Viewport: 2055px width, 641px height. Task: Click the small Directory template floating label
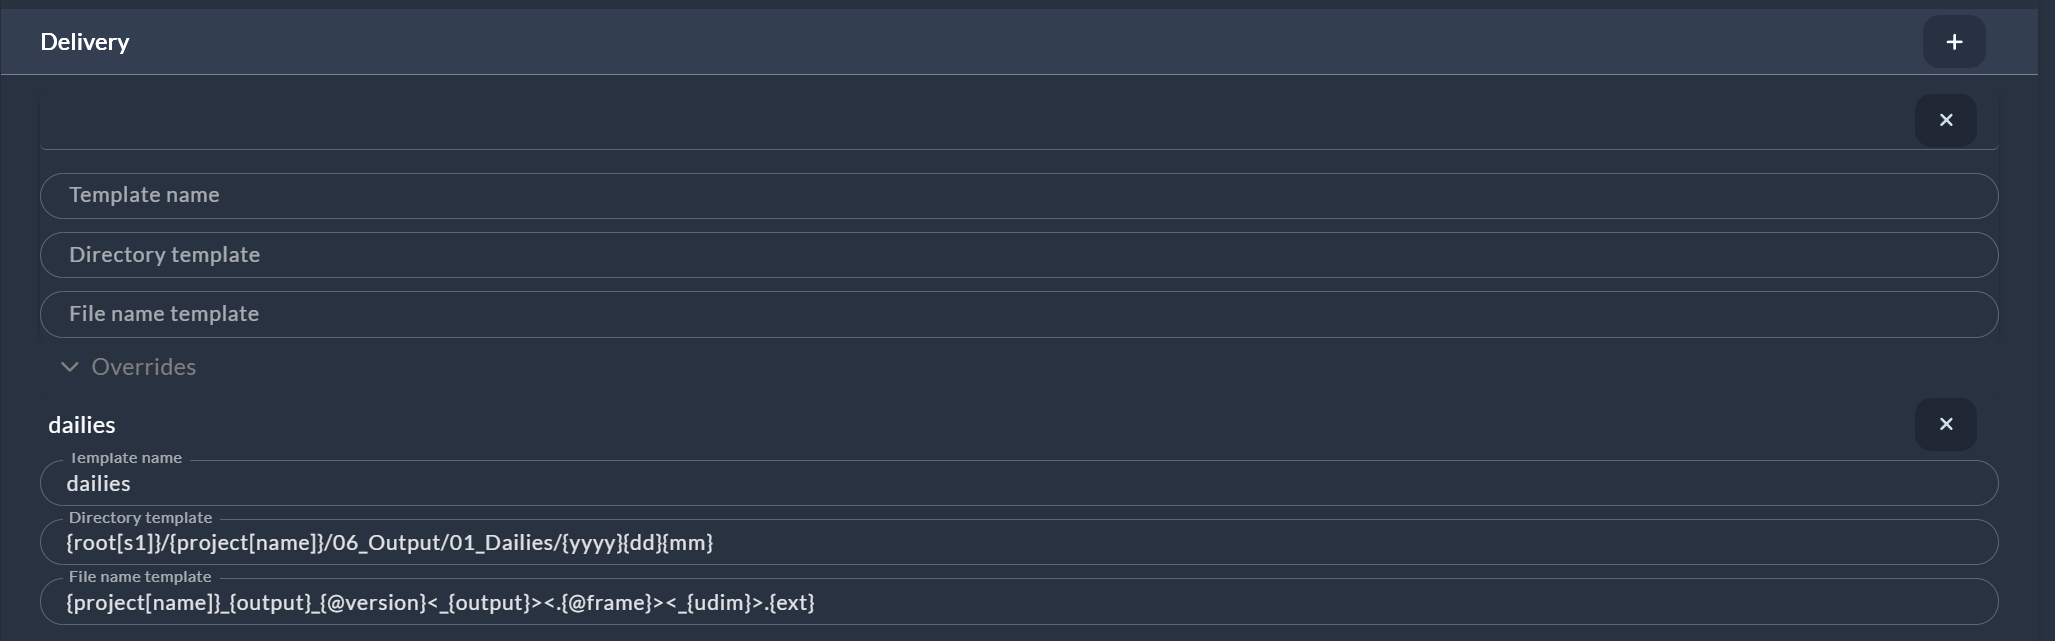pyautogui.click(x=140, y=518)
